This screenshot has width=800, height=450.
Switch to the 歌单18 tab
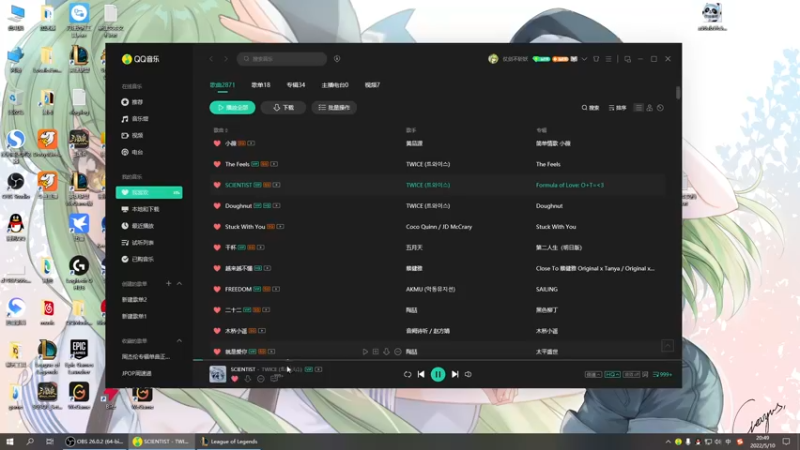pos(261,85)
